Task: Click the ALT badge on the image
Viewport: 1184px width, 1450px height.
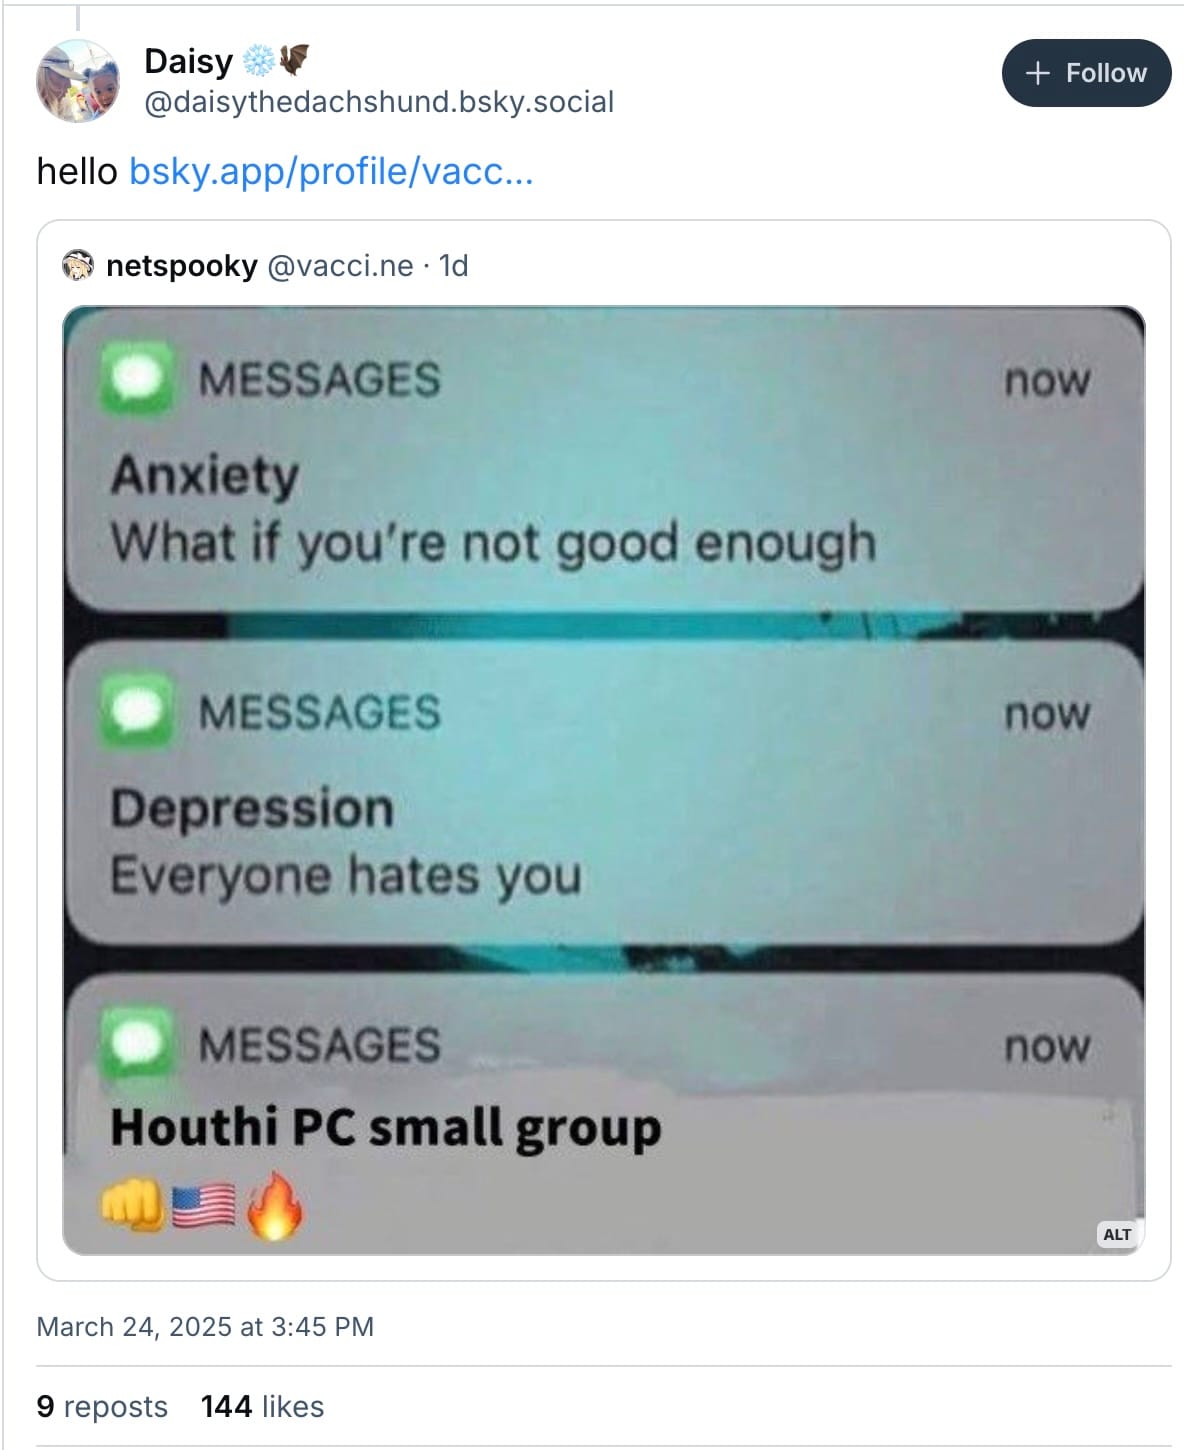Action: coord(1117,1234)
